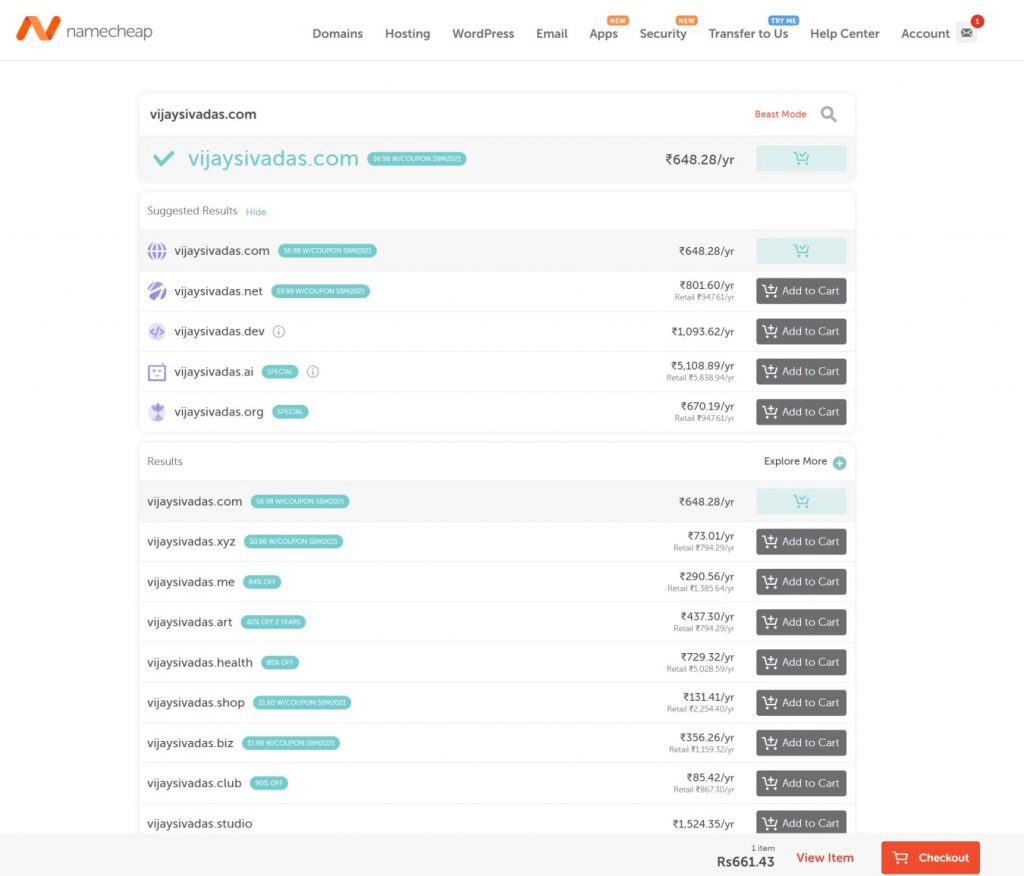The image size is (1024, 876).
Task: Add vijaysivadas.studio to cart
Action: tap(801, 822)
